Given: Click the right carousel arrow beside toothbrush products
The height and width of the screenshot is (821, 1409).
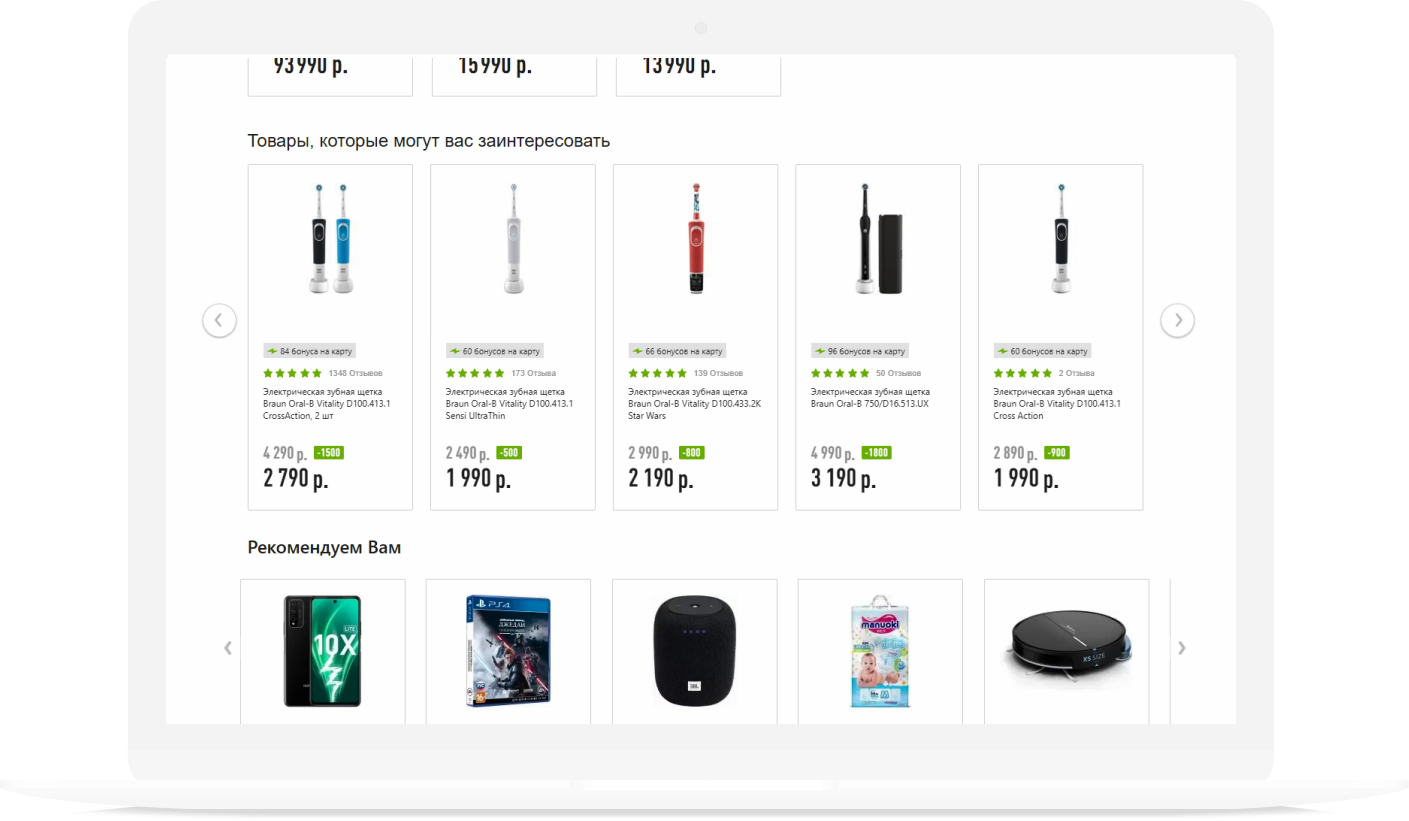Looking at the screenshot, I should (x=1177, y=320).
